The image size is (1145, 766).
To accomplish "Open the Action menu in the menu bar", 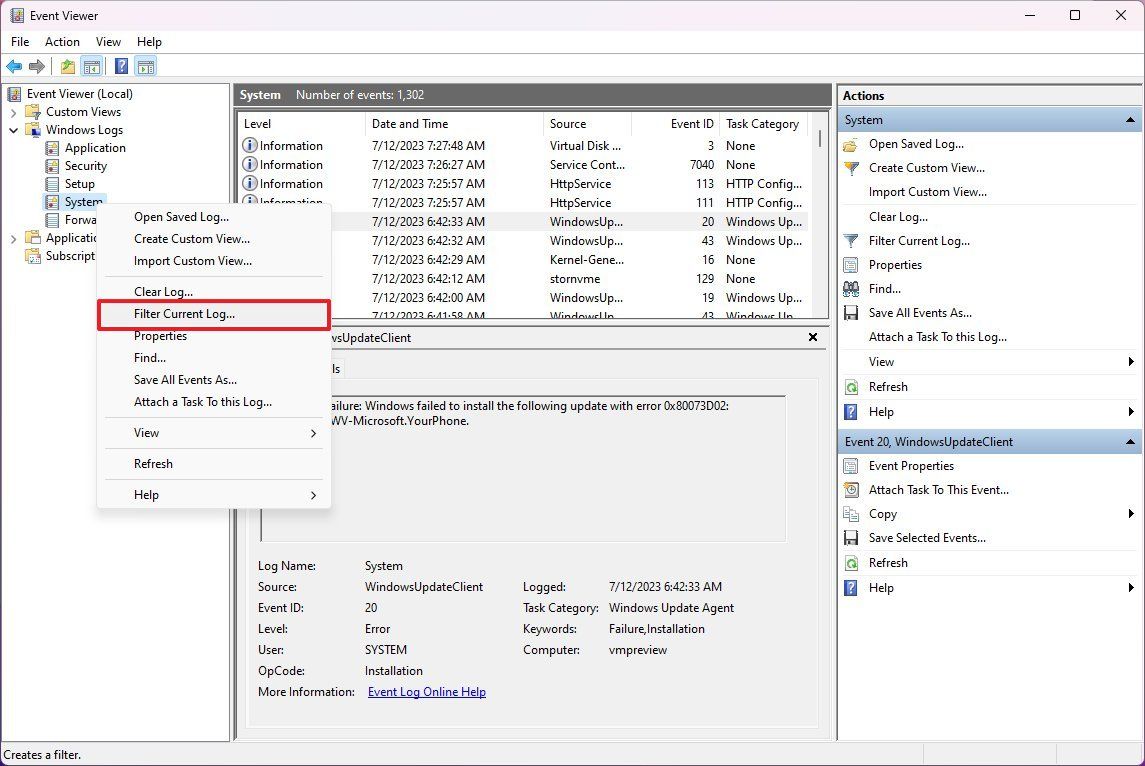I will pyautogui.click(x=62, y=41).
